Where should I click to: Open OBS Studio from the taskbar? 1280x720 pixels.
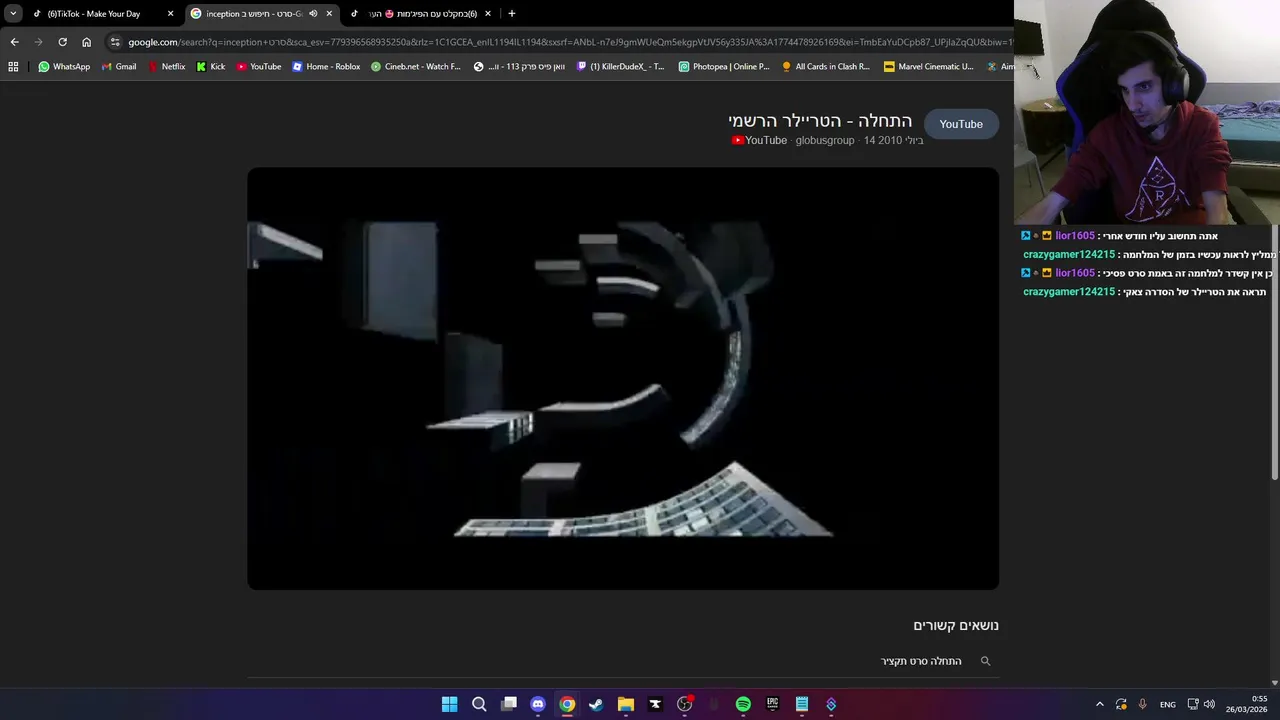(x=684, y=704)
